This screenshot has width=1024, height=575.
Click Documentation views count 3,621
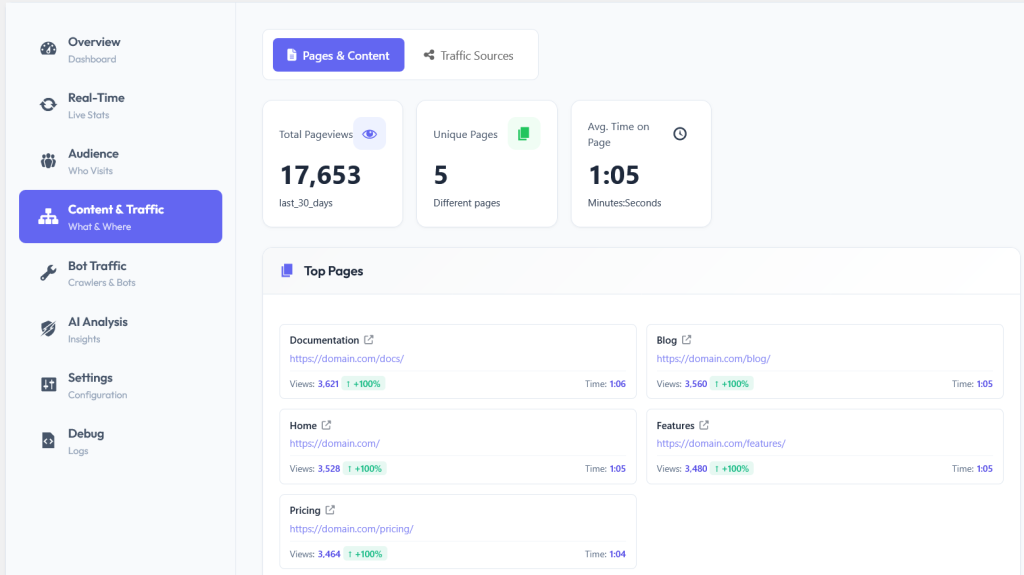pos(328,384)
